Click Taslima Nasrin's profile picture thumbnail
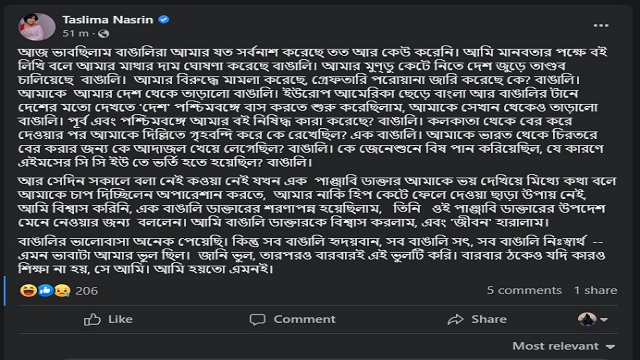 point(37,27)
